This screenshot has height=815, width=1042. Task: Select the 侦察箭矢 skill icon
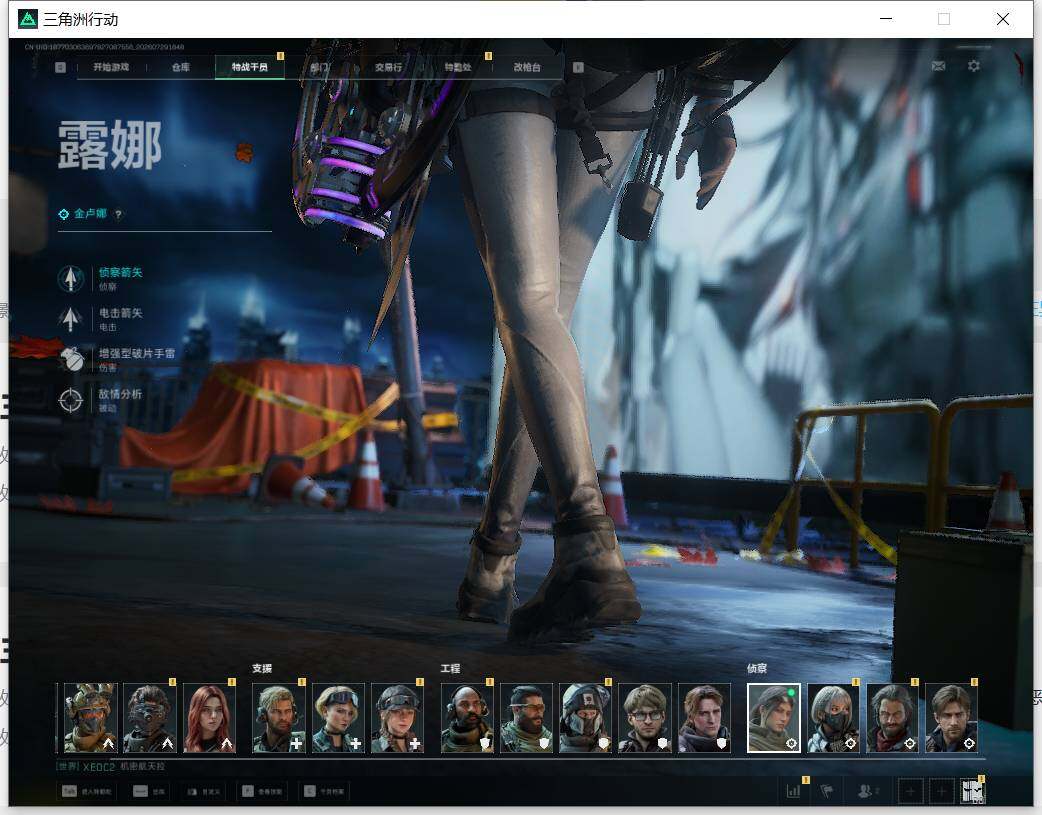(x=70, y=279)
